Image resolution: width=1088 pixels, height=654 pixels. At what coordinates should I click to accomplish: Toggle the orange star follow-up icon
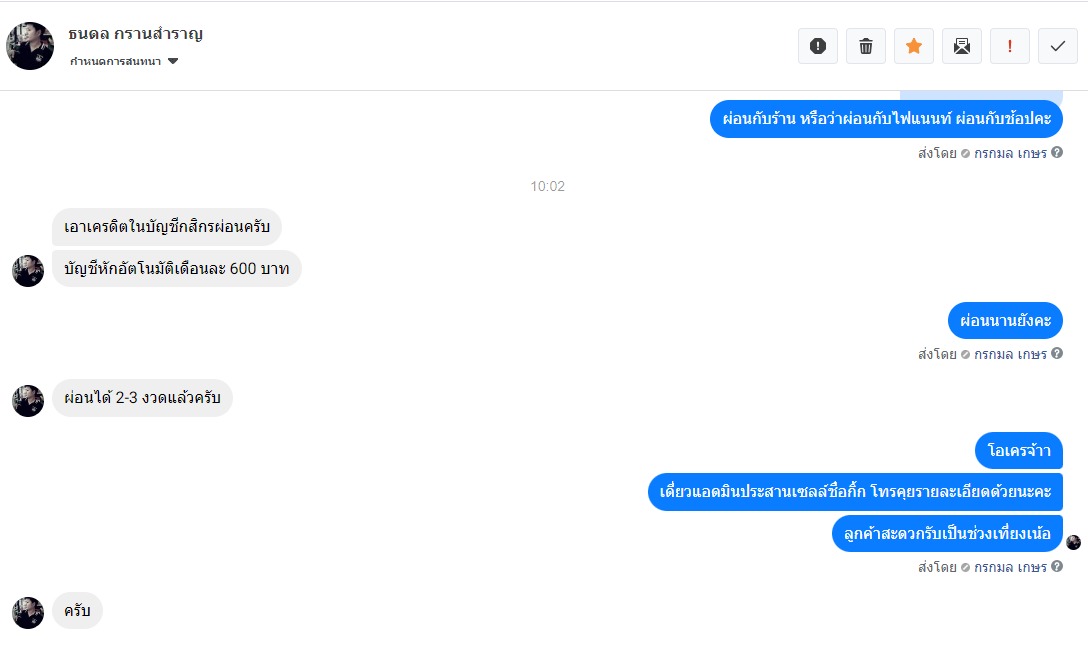[913, 46]
